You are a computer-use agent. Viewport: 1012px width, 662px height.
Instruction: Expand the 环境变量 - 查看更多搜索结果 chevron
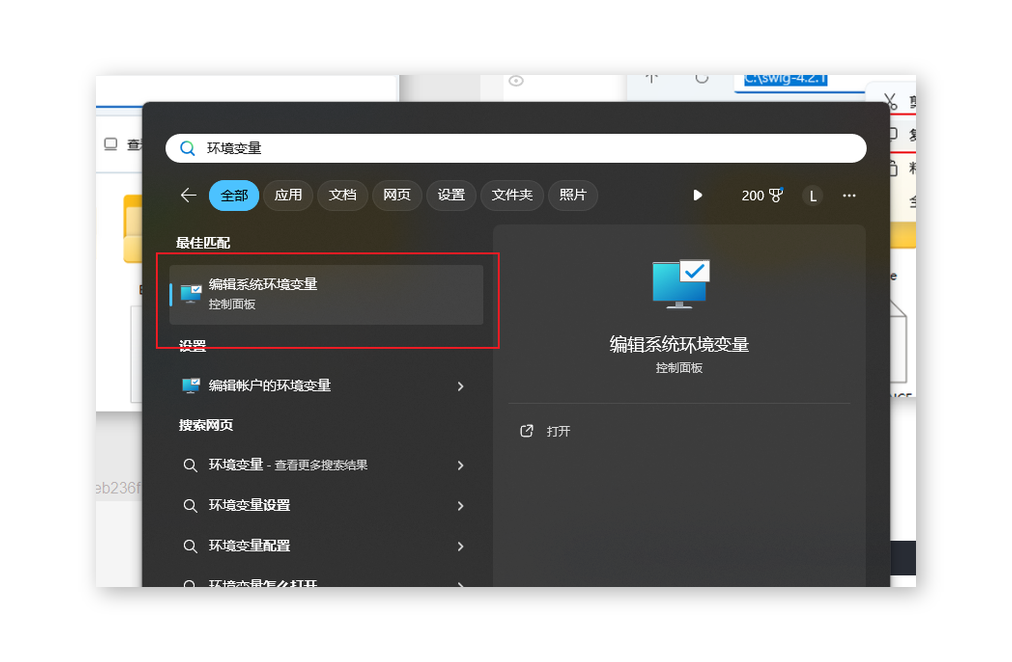coord(460,465)
